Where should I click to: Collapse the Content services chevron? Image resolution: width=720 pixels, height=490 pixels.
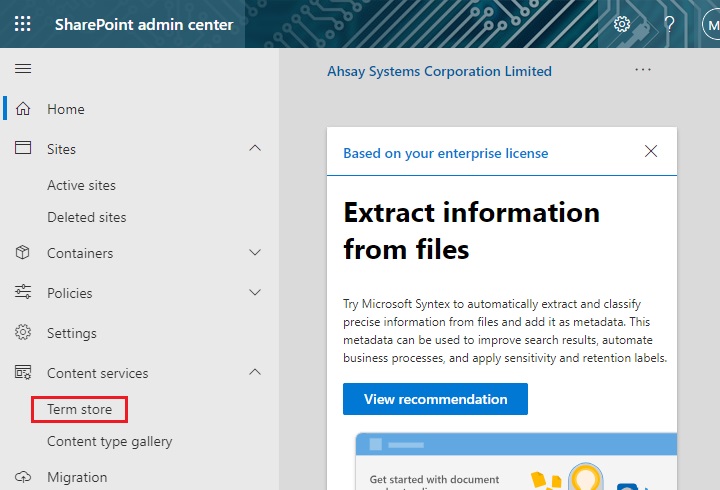pyautogui.click(x=255, y=373)
